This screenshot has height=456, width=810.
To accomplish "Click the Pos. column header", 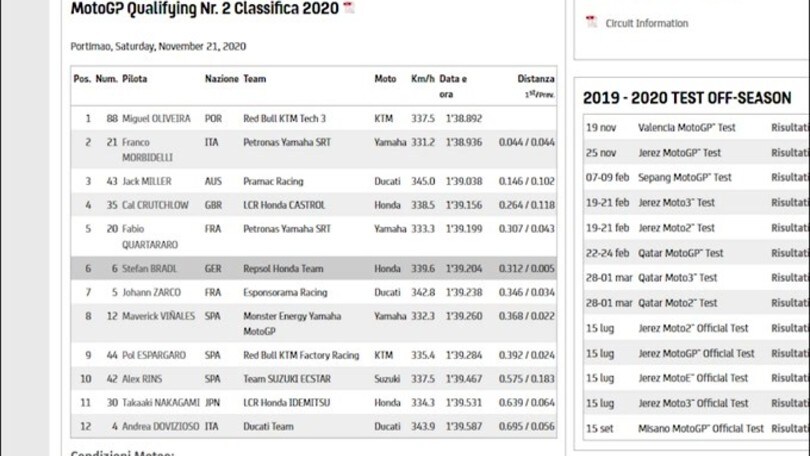I will (82, 79).
